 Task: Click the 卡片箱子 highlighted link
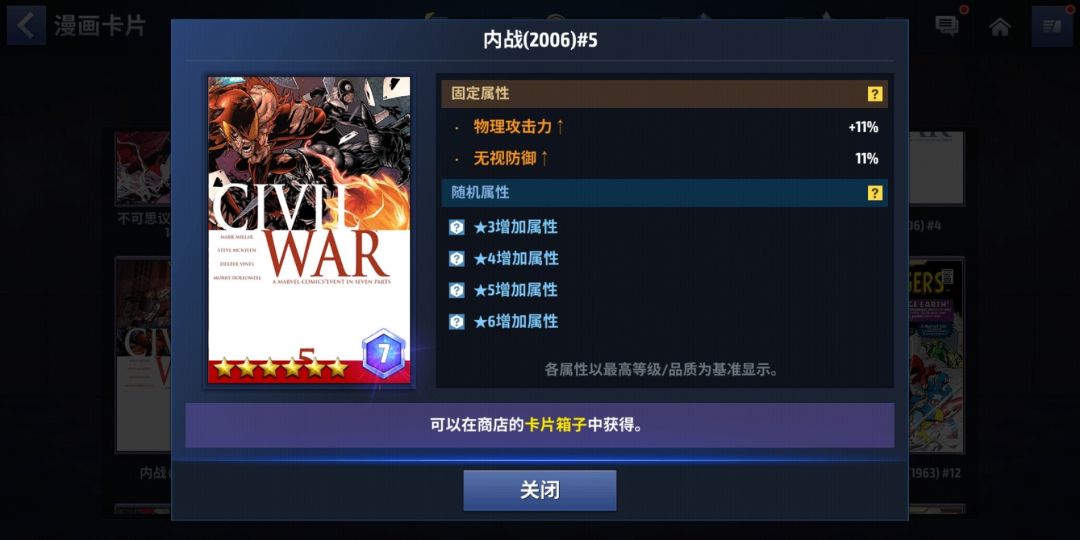point(555,425)
